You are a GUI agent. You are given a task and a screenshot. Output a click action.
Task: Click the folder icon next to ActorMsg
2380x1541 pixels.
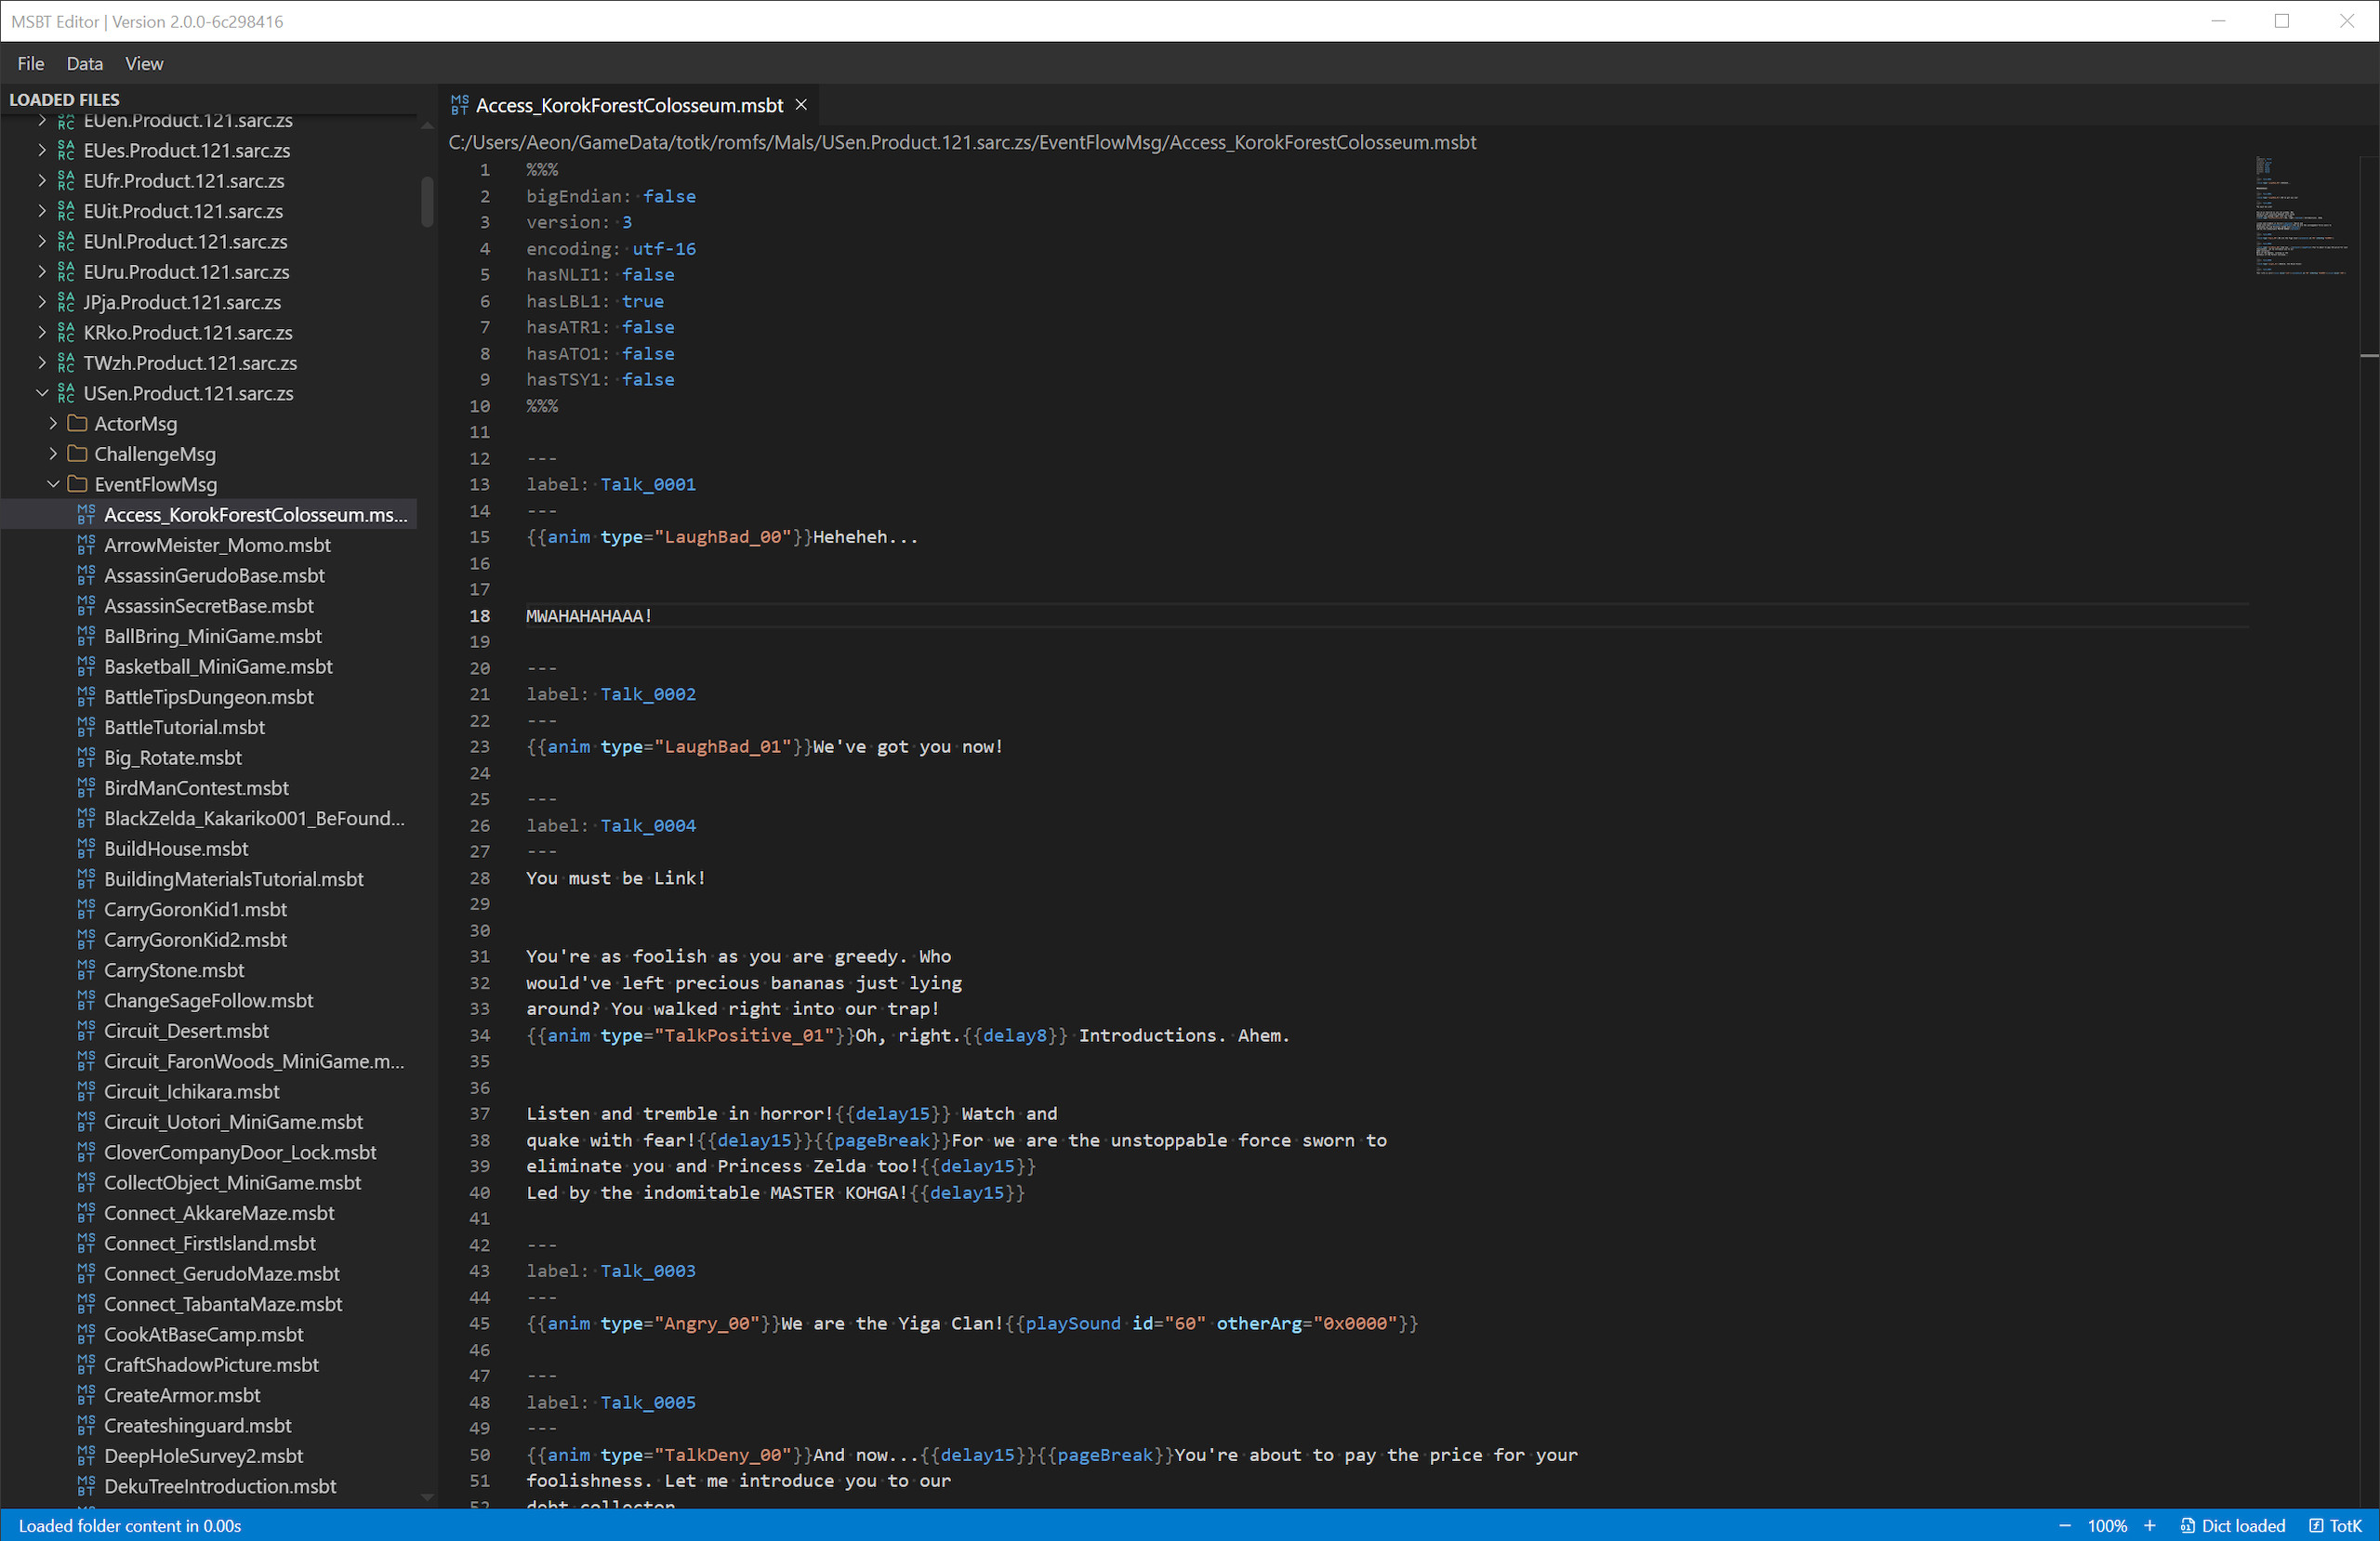78,423
